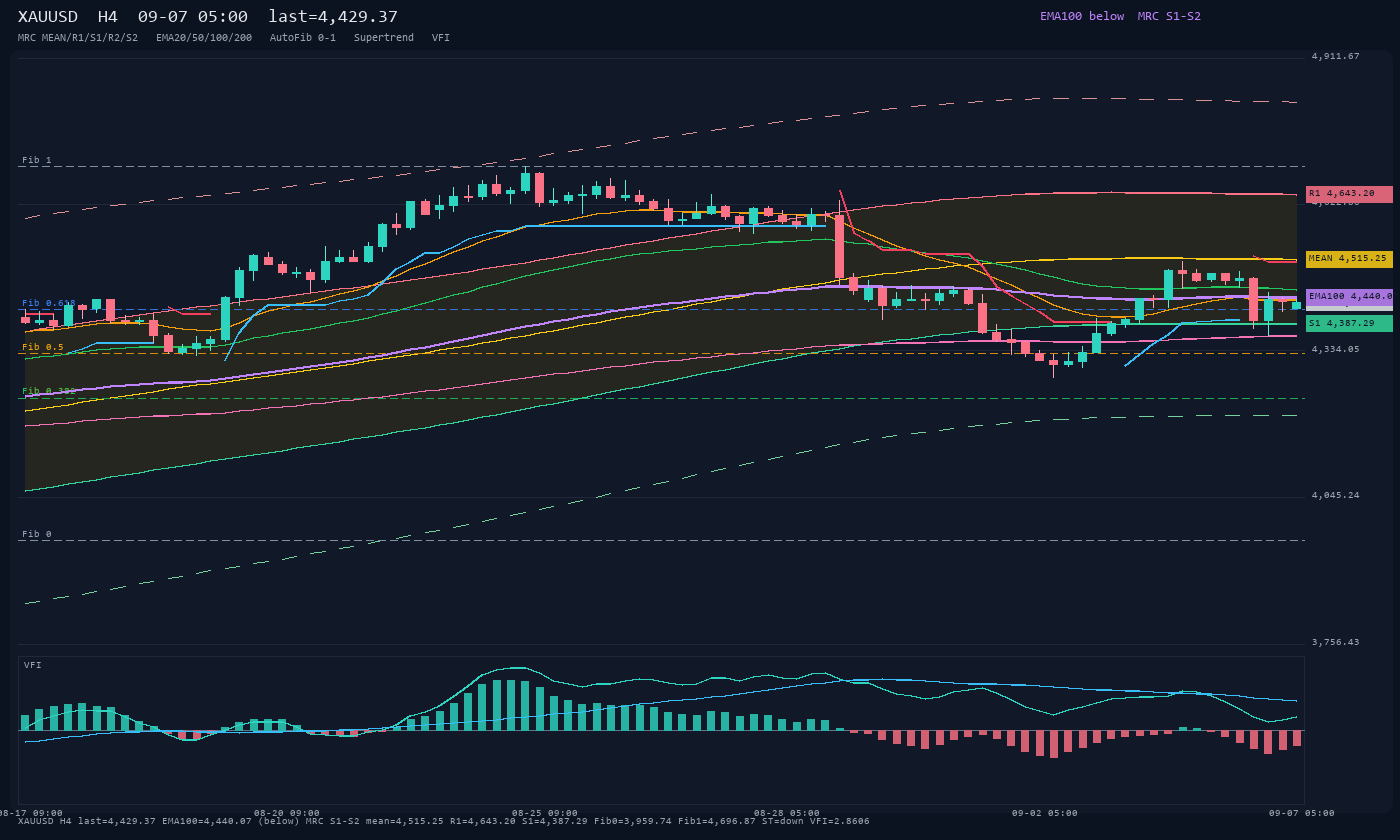
Task: Click the R1 4,643.20 price tag
Action: 1349,194
